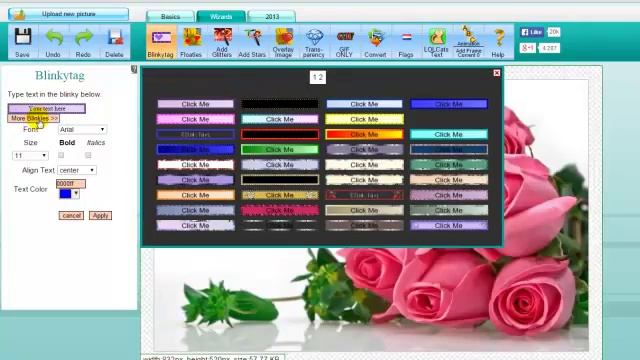Choose the red-orange gradient Click Me blinky

[364, 134]
